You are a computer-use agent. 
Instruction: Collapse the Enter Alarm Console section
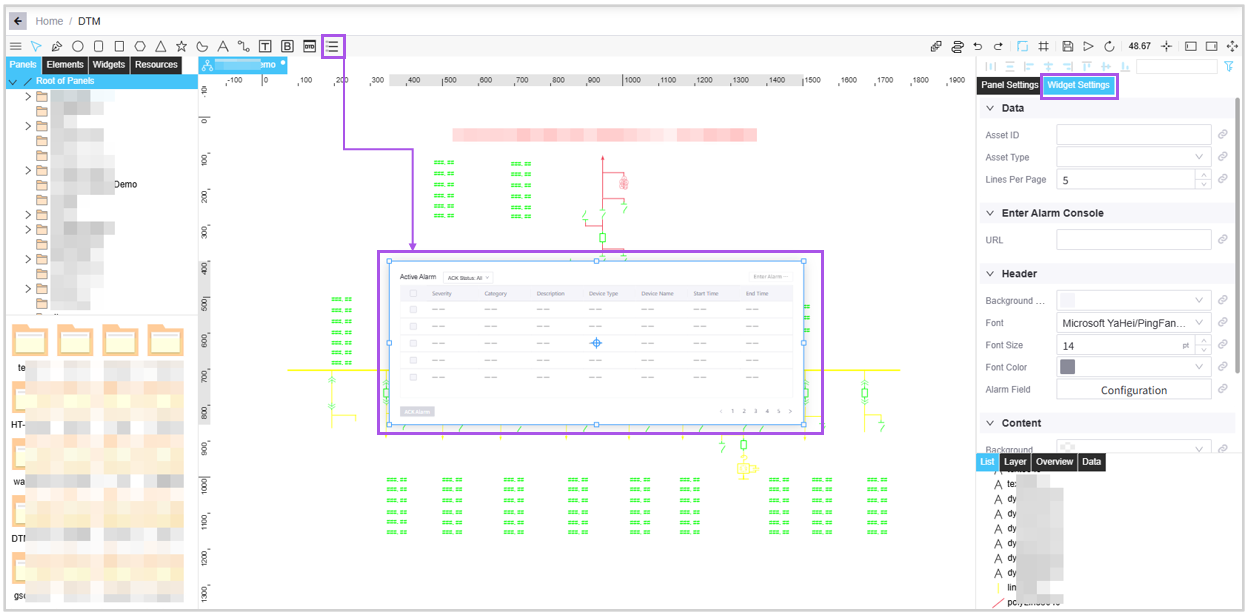point(990,213)
